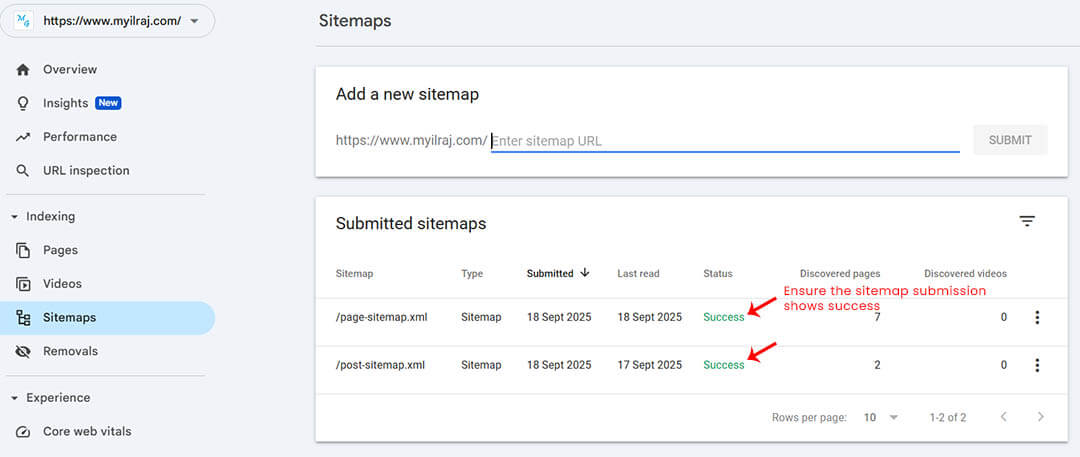Click discovered pages value 2
The width and height of the screenshot is (1080, 457).
click(877, 365)
